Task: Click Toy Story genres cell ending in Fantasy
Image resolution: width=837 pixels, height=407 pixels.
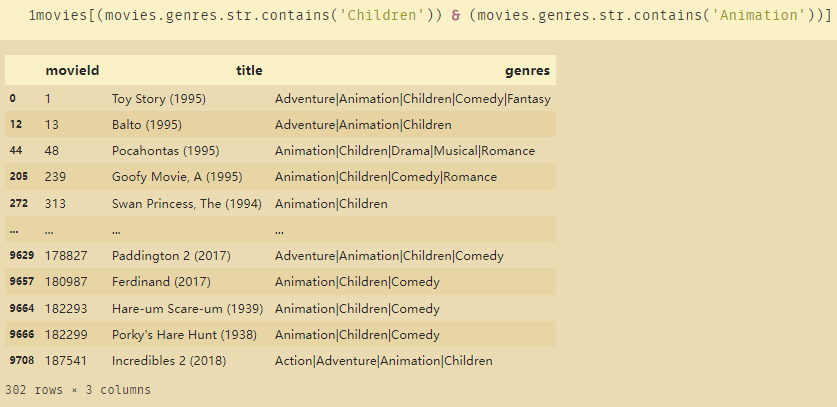Action: (413, 99)
